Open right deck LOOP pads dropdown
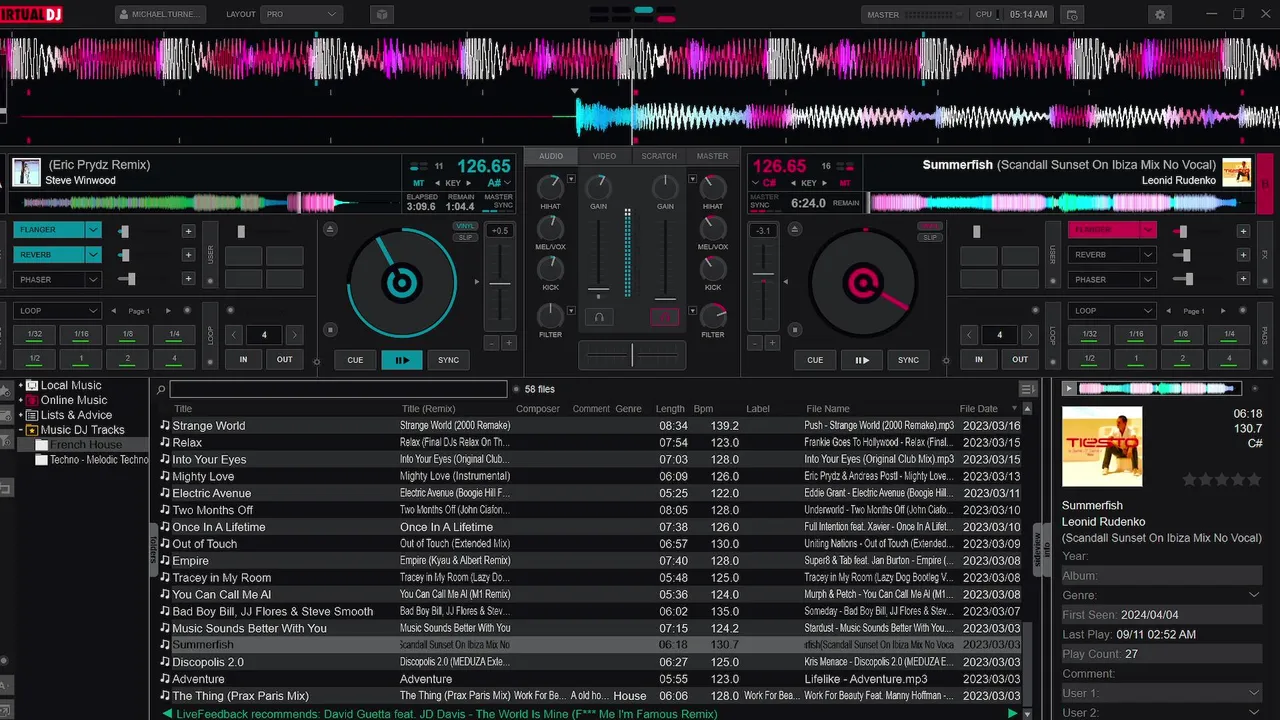1280x720 pixels. [1111, 311]
